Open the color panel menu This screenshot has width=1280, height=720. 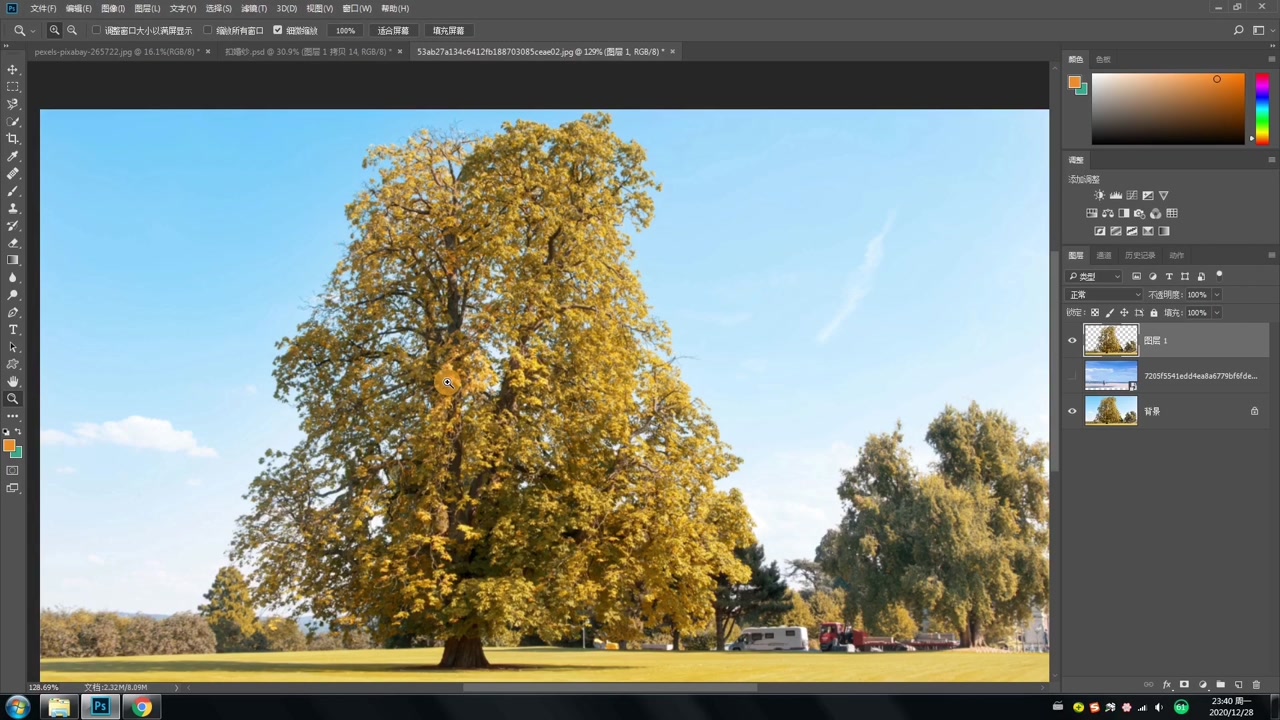point(1271,59)
